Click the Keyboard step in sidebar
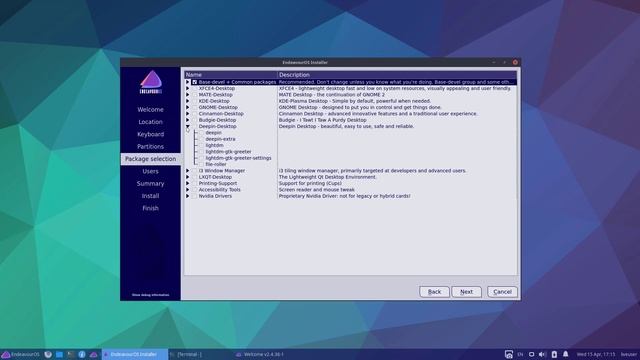Viewport: 640px width, 360px height. [150, 134]
